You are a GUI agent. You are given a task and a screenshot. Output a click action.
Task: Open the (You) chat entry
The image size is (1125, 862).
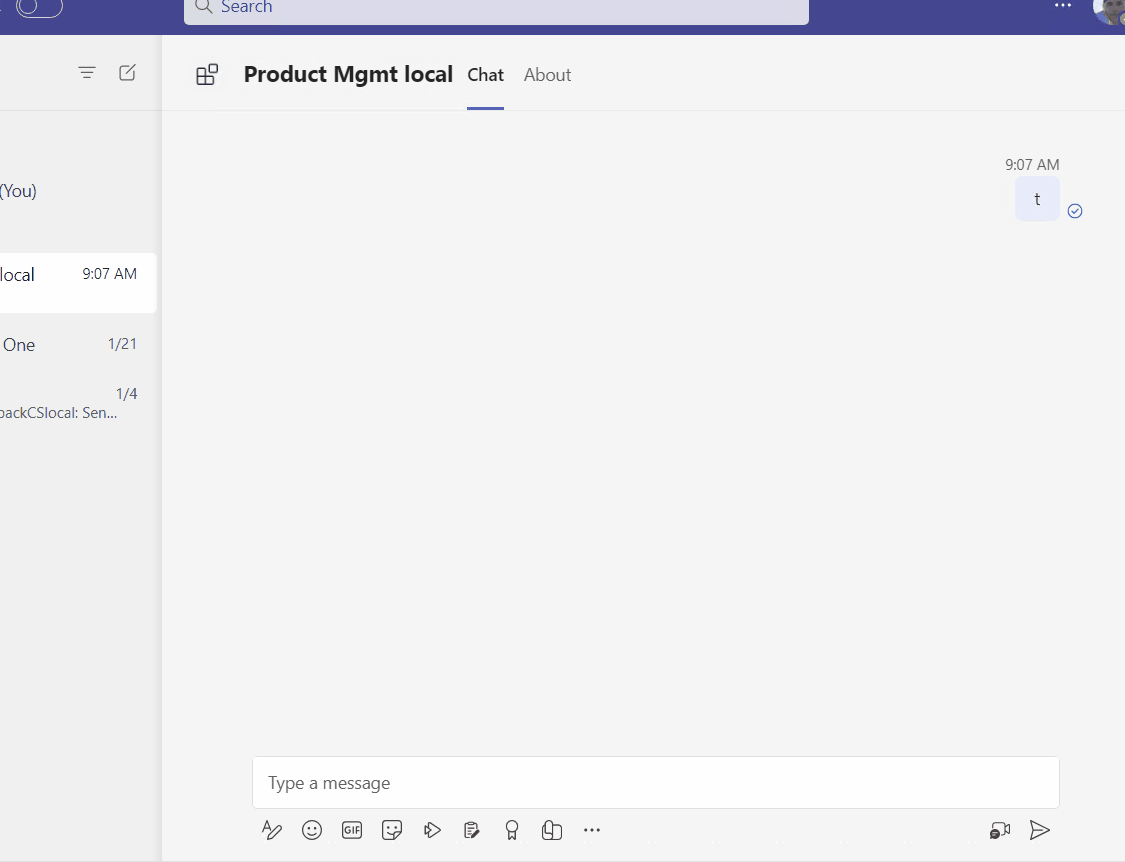point(77,191)
